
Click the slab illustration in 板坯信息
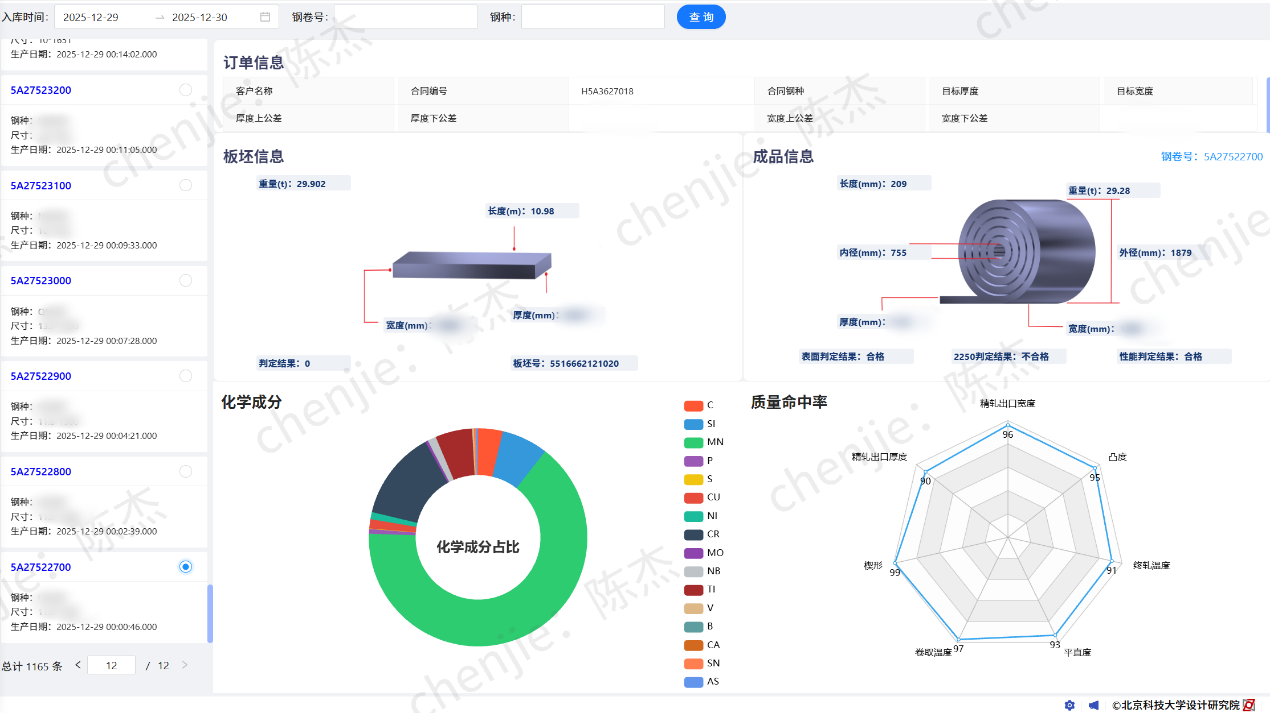tap(472, 265)
